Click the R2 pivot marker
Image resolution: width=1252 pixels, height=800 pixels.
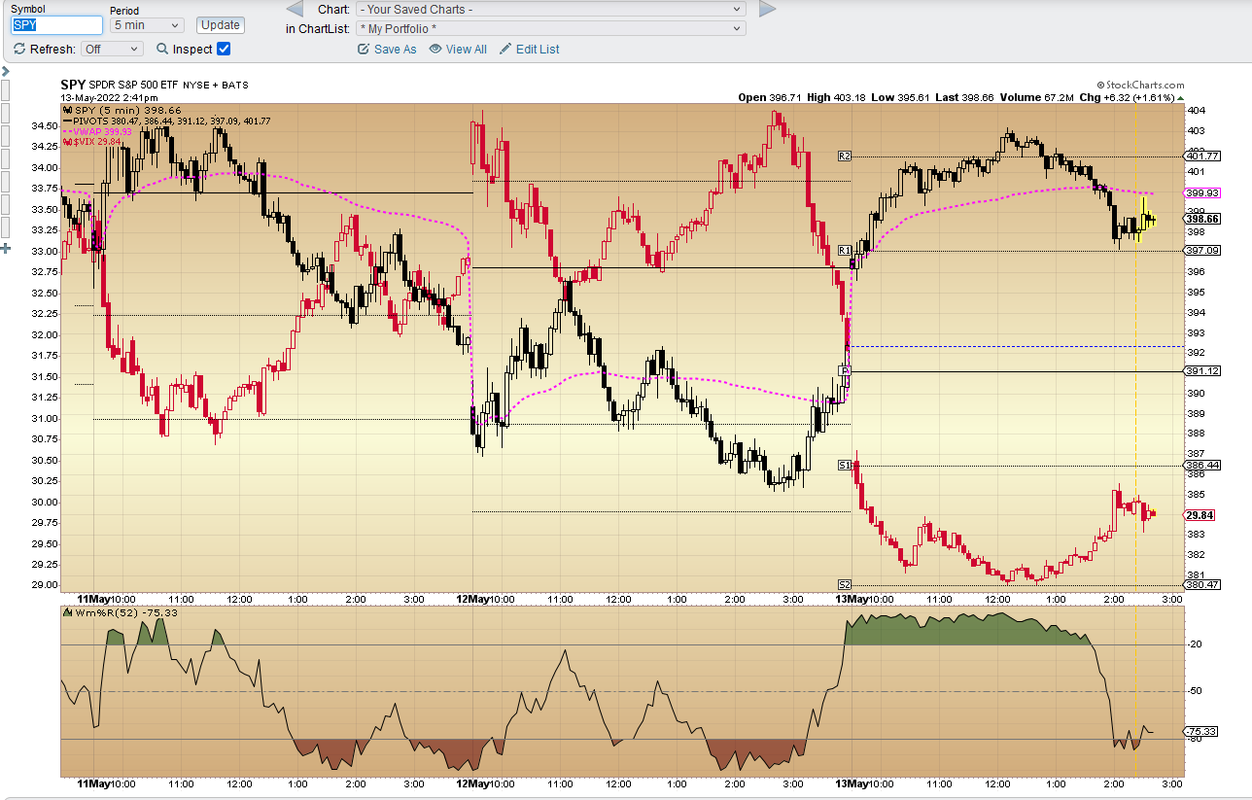click(844, 156)
